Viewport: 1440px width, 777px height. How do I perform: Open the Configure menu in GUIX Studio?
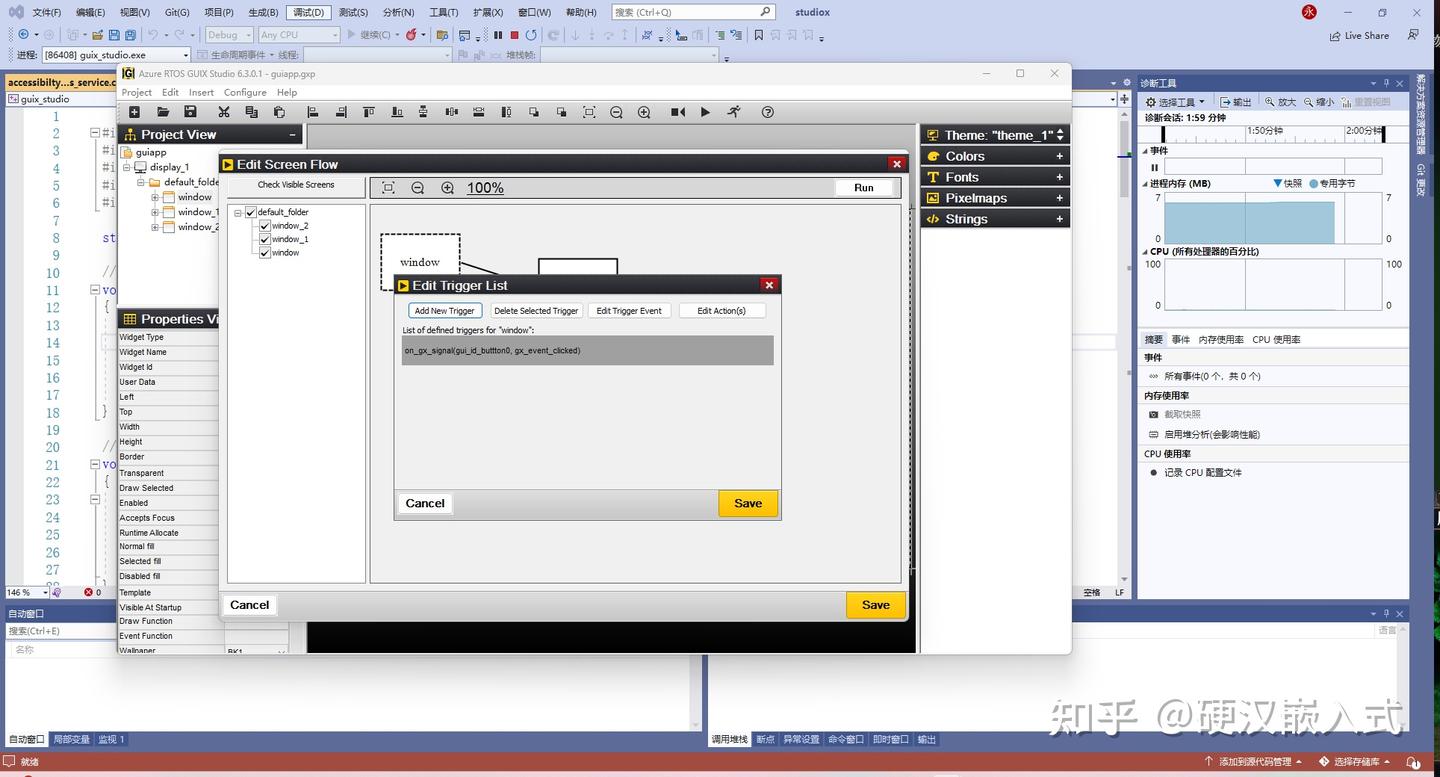245,92
